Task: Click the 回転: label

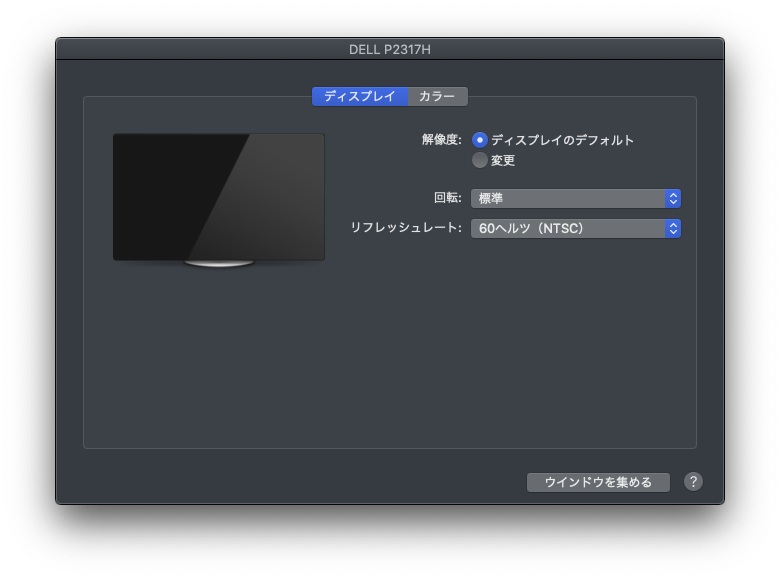Action: pos(448,198)
